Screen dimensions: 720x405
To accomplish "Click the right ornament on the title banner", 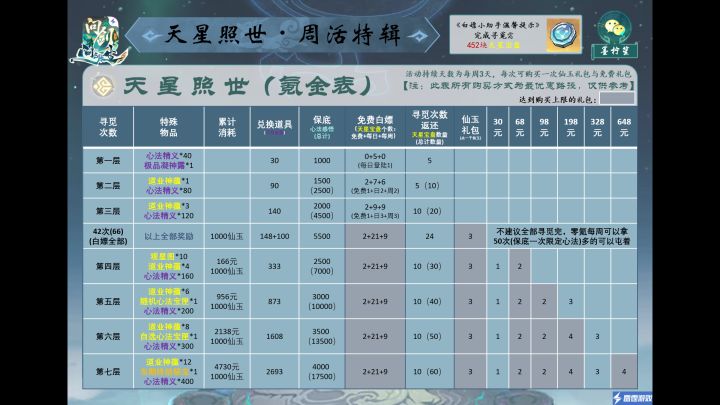I will [x=417, y=35].
